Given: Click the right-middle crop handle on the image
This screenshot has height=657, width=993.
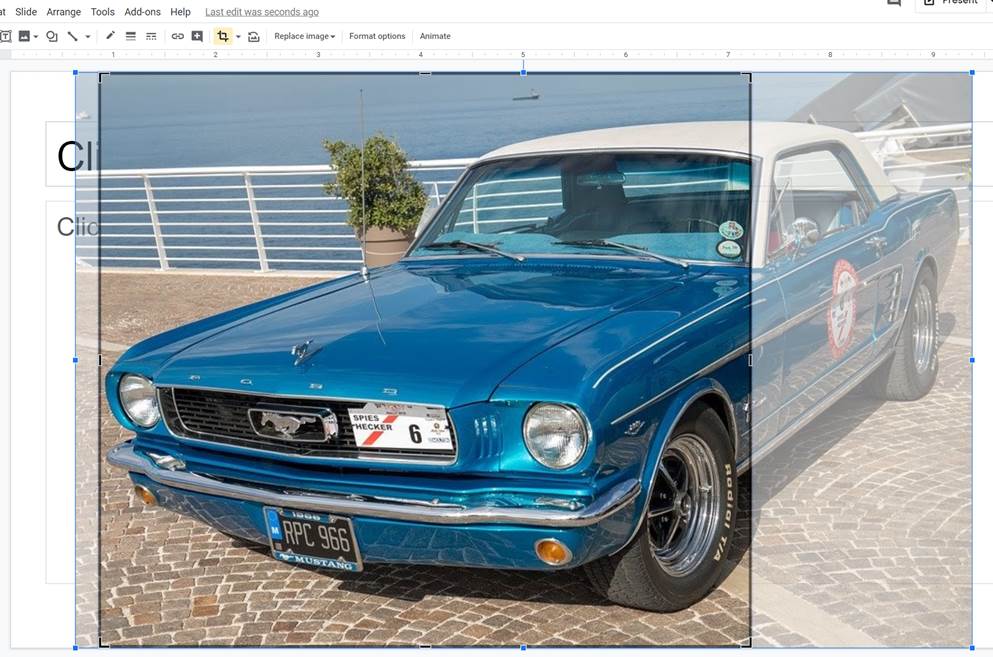Looking at the screenshot, I should 749,360.
